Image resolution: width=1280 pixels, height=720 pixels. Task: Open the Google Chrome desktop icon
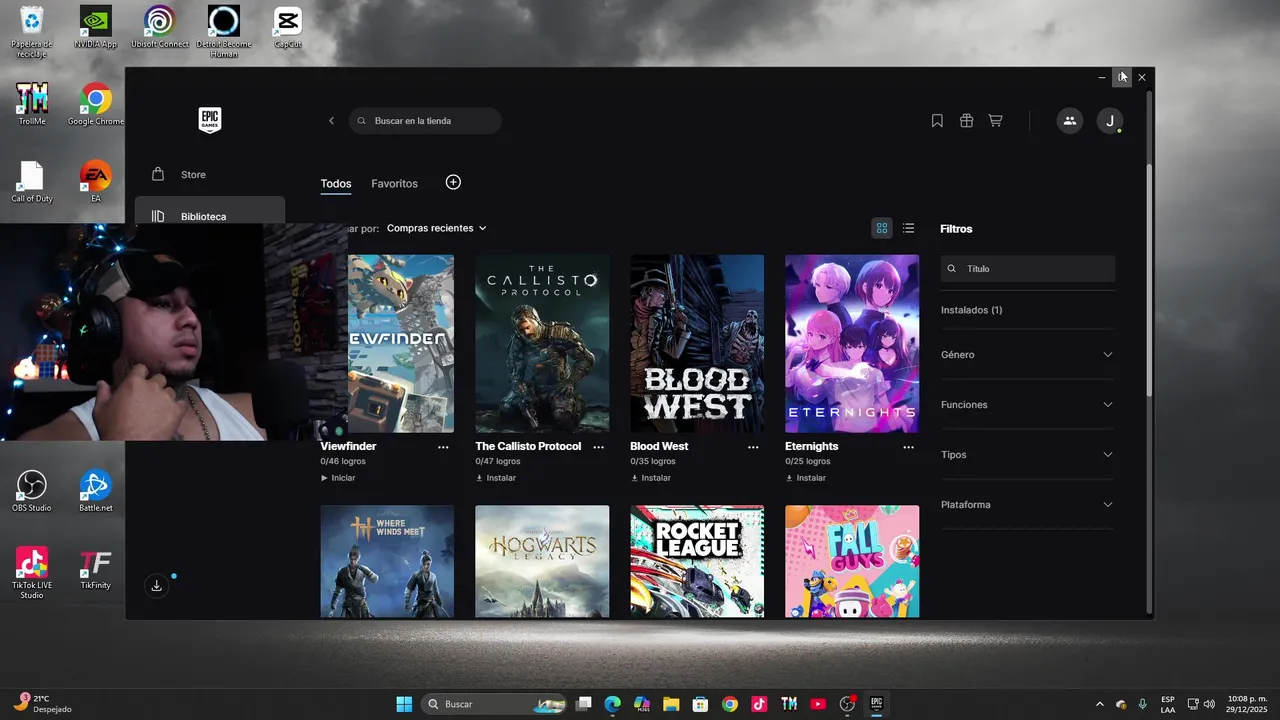pyautogui.click(x=96, y=105)
